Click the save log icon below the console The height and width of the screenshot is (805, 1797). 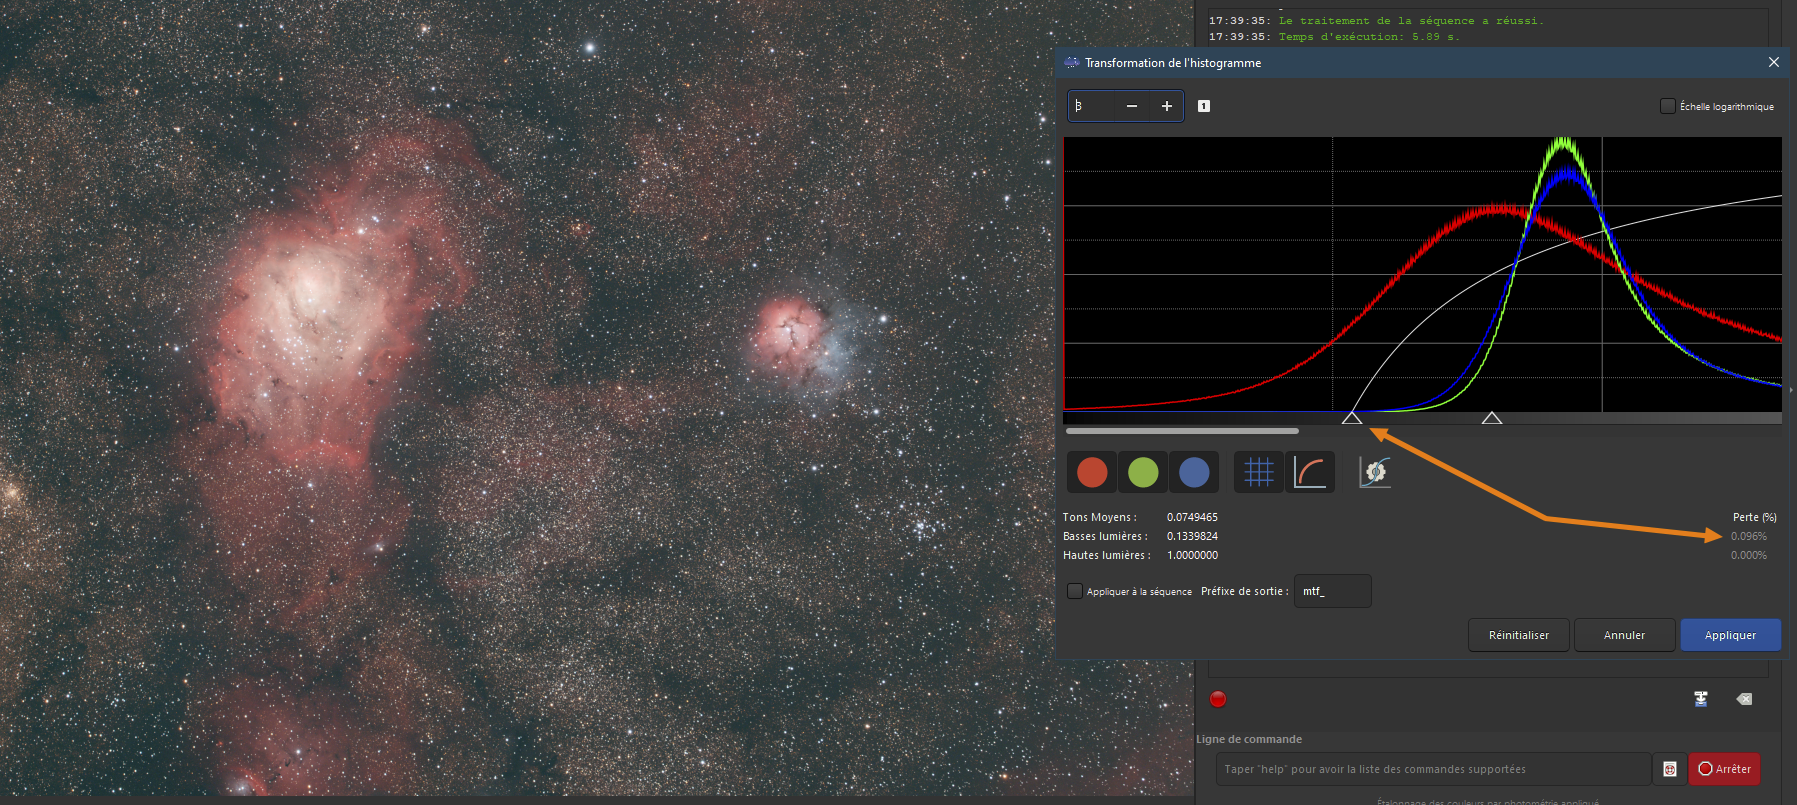point(1701,699)
